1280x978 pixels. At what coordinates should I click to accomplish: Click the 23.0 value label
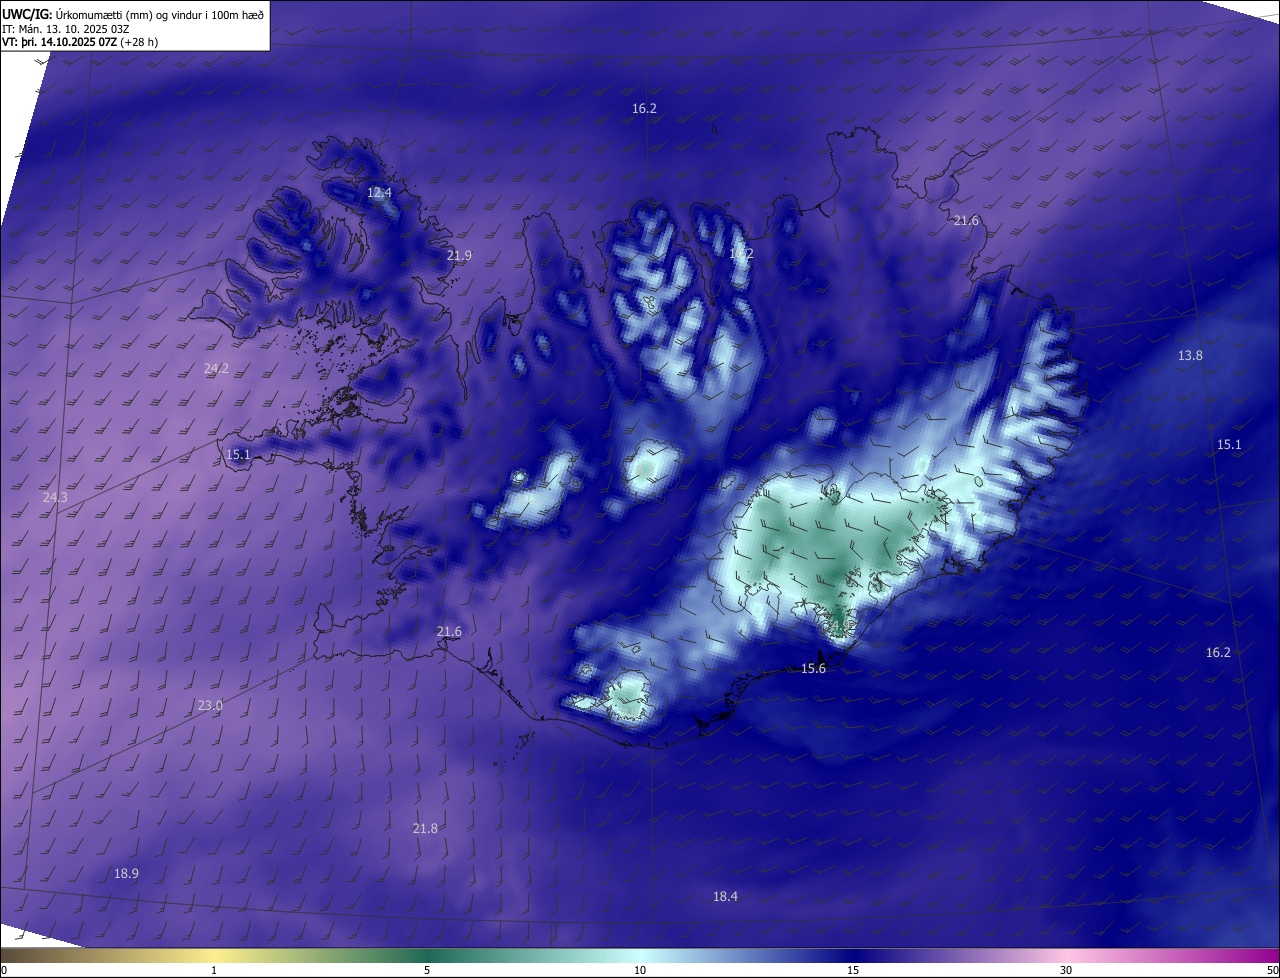pyautogui.click(x=210, y=705)
